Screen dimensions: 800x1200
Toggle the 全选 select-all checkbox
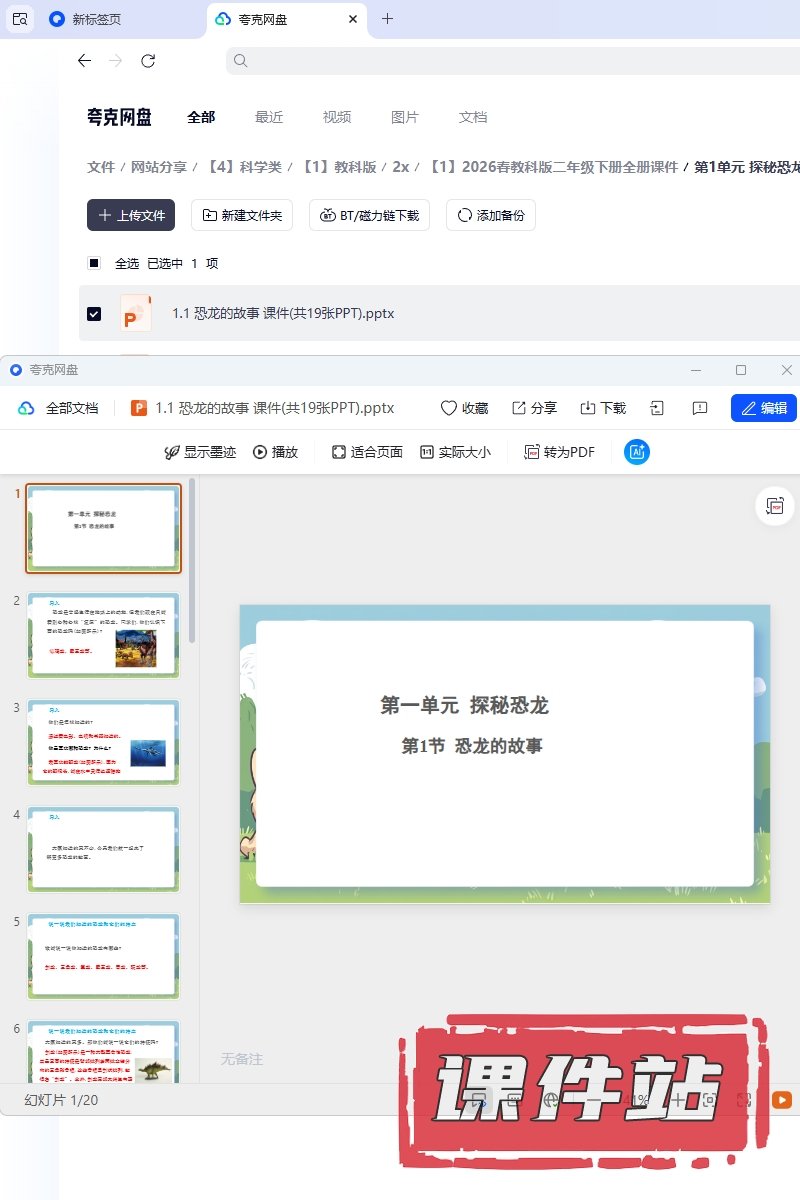[94, 263]
